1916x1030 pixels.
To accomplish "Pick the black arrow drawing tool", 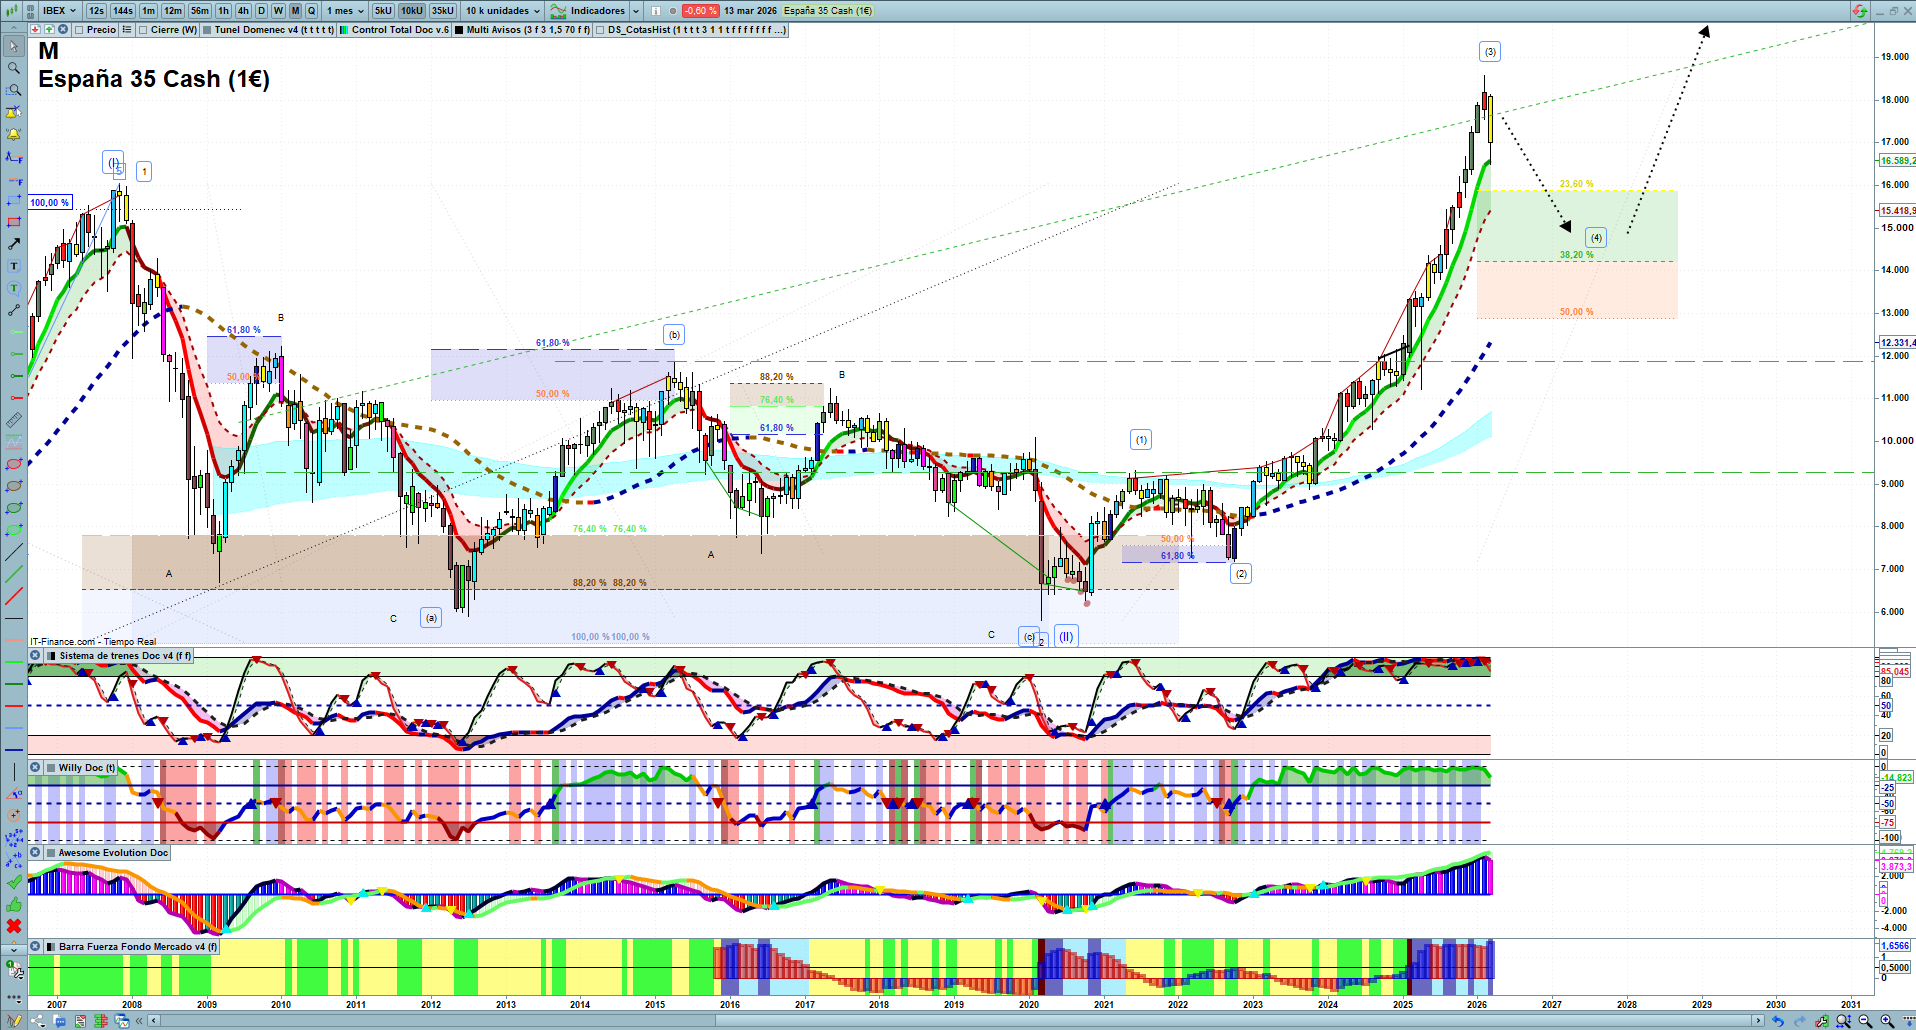I will pyautogui.click(x=14, y=244).
